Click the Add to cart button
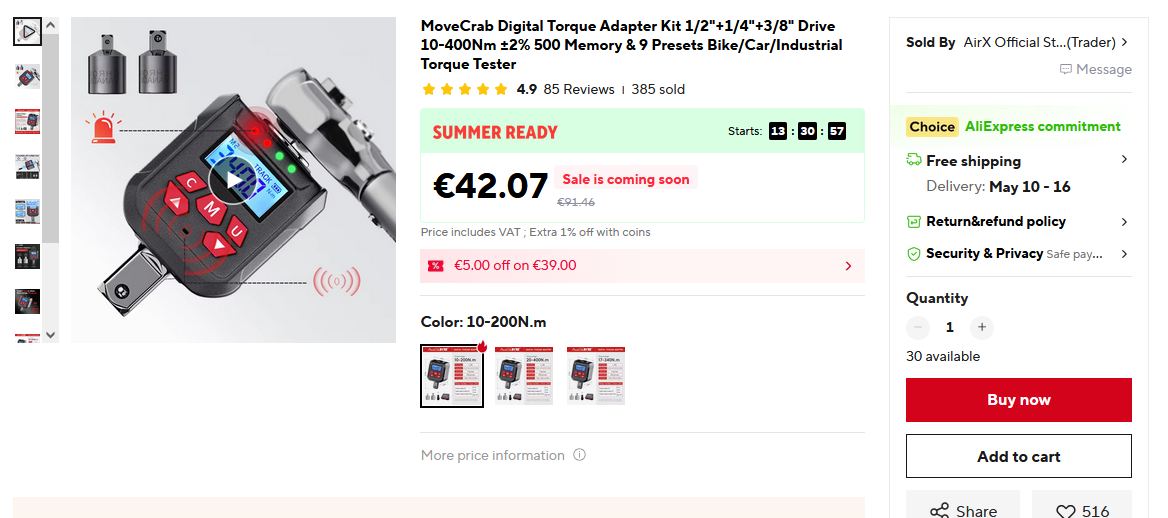The width and height of the screenshot is (1168, 518). (1018, 456)
